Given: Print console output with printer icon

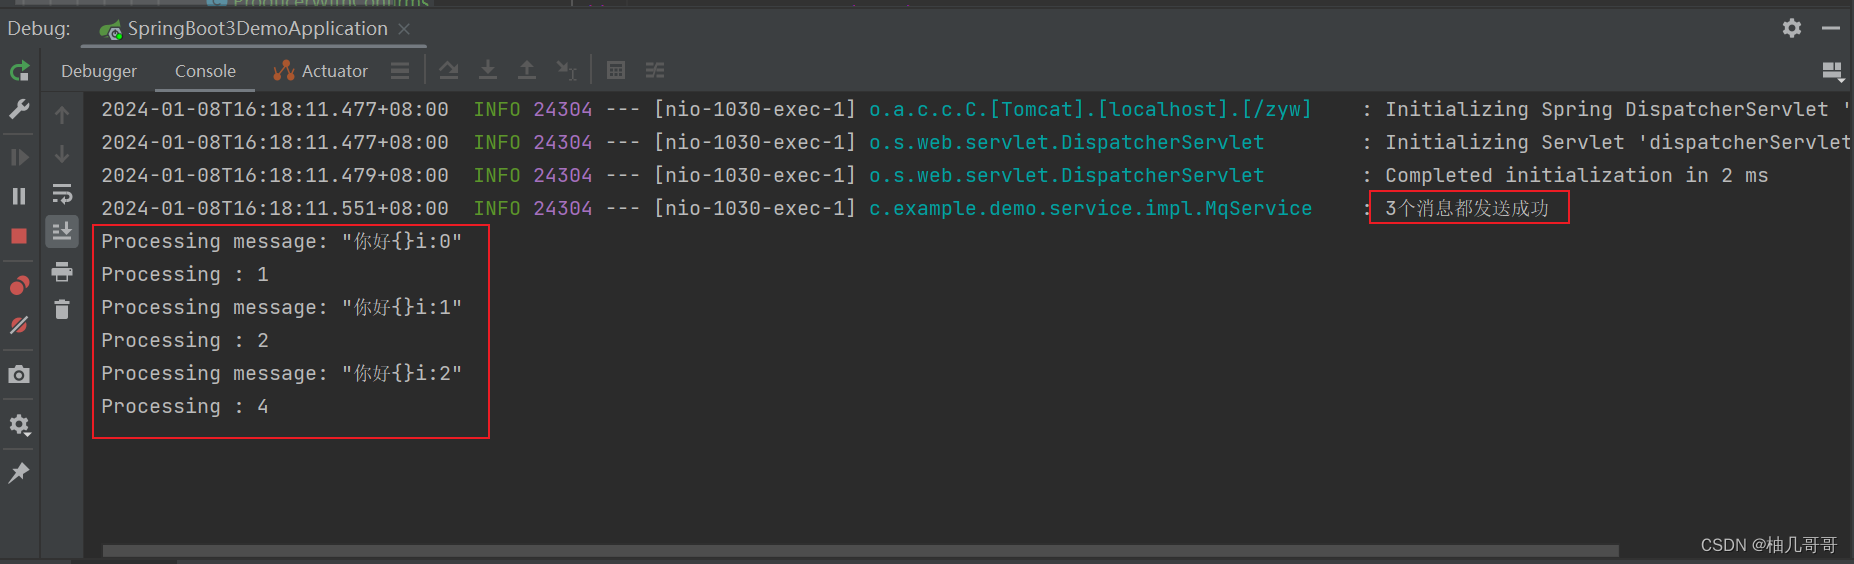Looking at the screenshot, I should [62, 271].
